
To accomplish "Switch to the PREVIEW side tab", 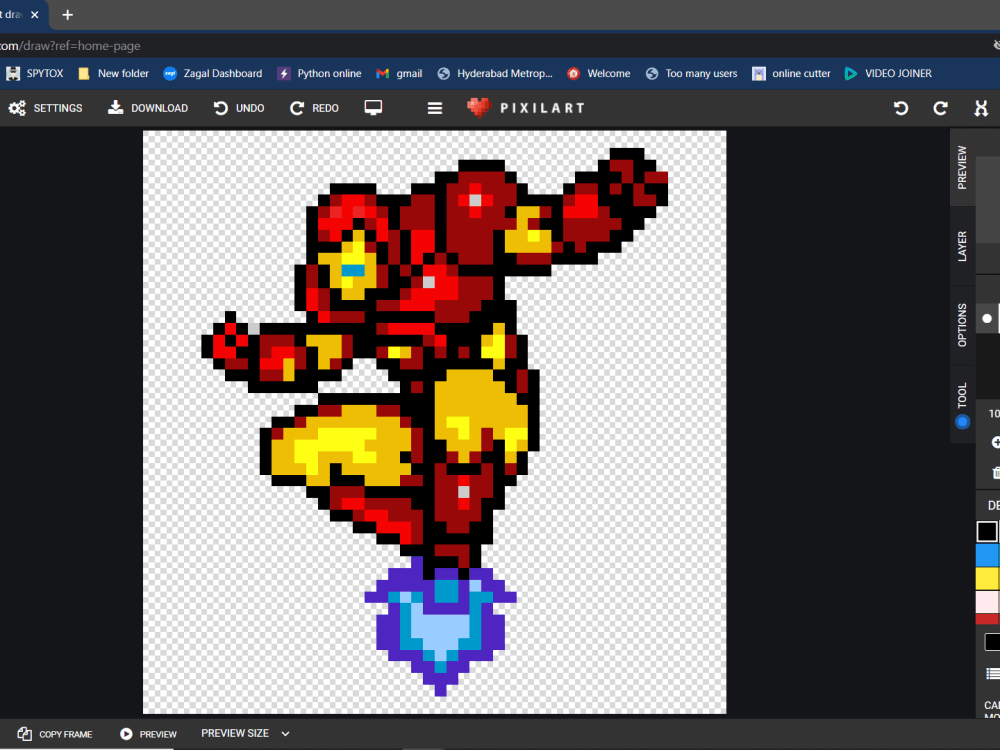I will (x=962, y=167).
